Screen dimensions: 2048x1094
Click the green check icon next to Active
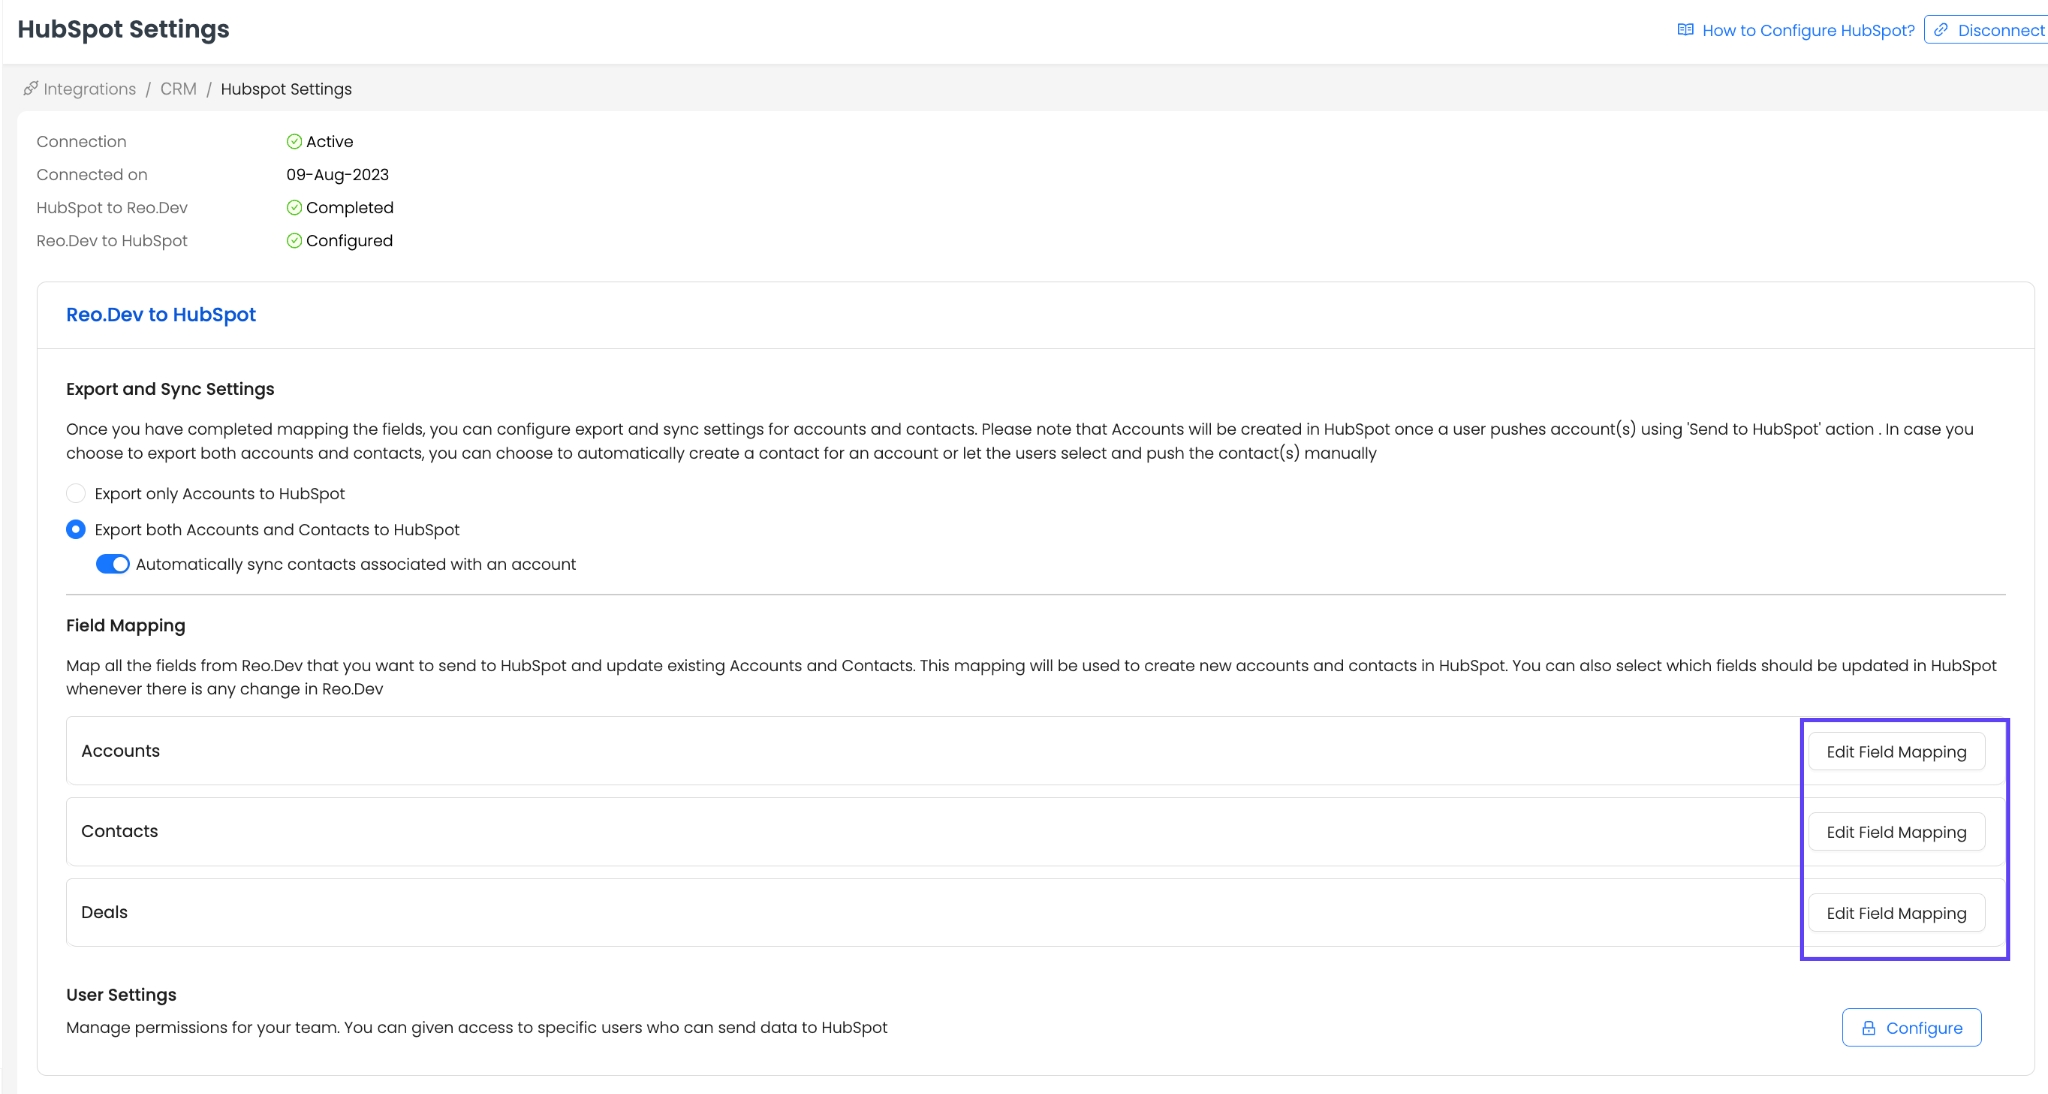[x=294, y=142]
